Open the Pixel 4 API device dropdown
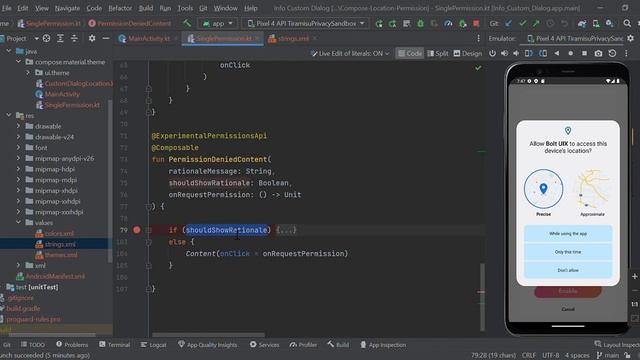This screenshot has width=640, height=360. (306, 24)
